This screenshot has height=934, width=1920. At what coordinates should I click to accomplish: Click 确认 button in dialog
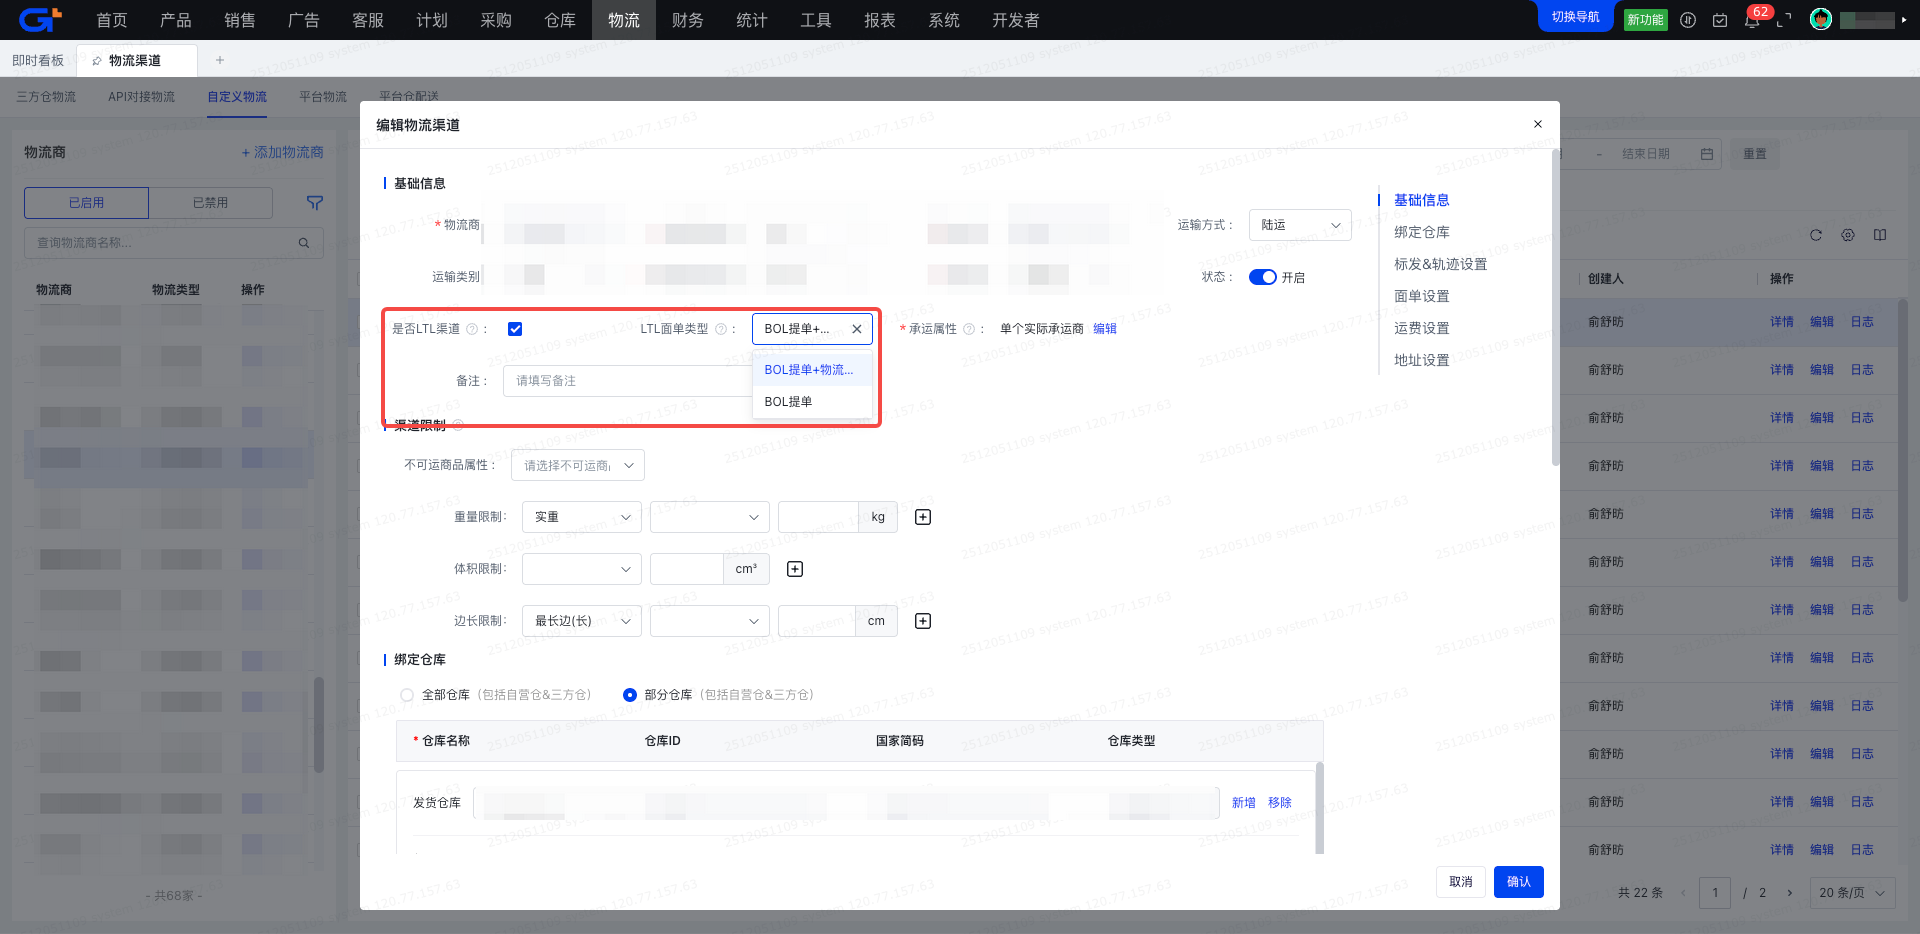[1519, 882]
